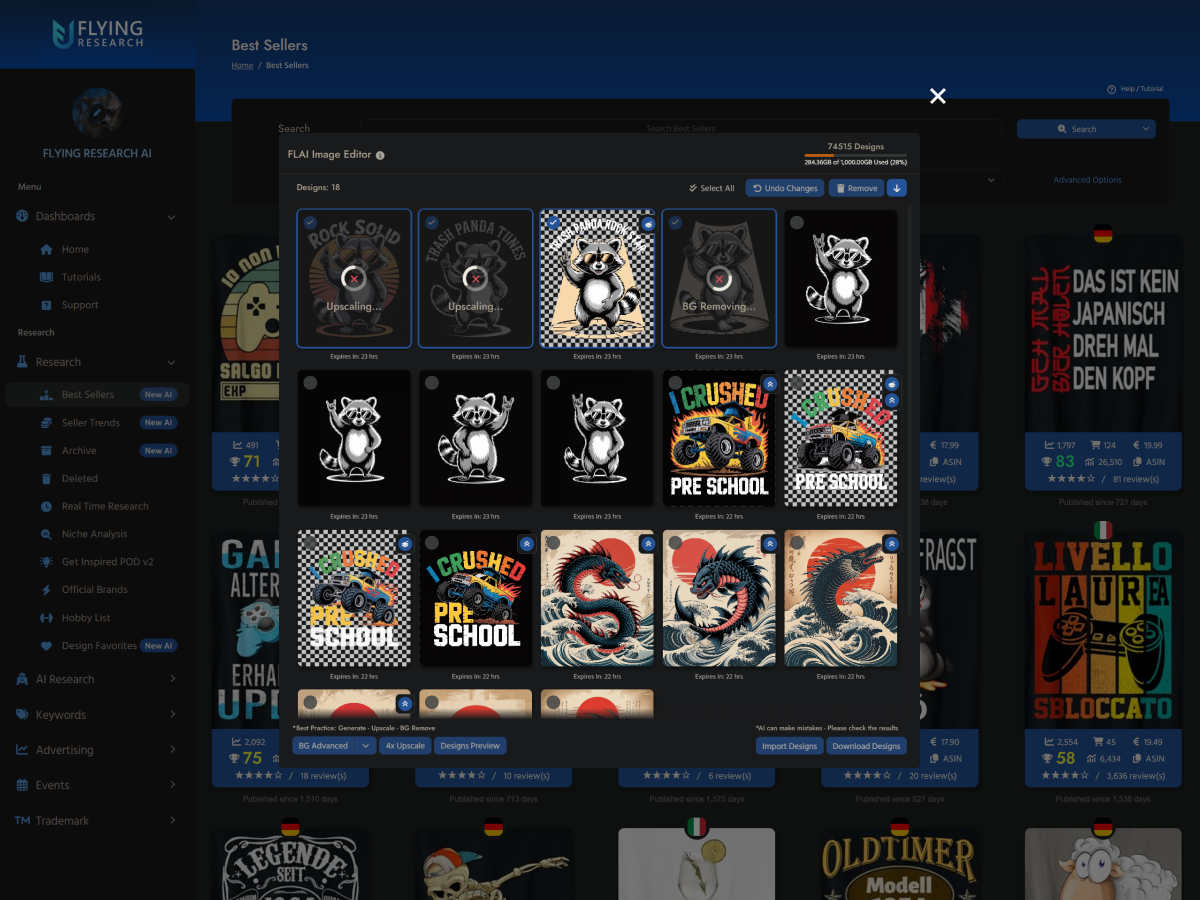Select the red-sun dragon design checkbox
The image size is (1200, 900).
pyautogui.click(x=553, y=543)
